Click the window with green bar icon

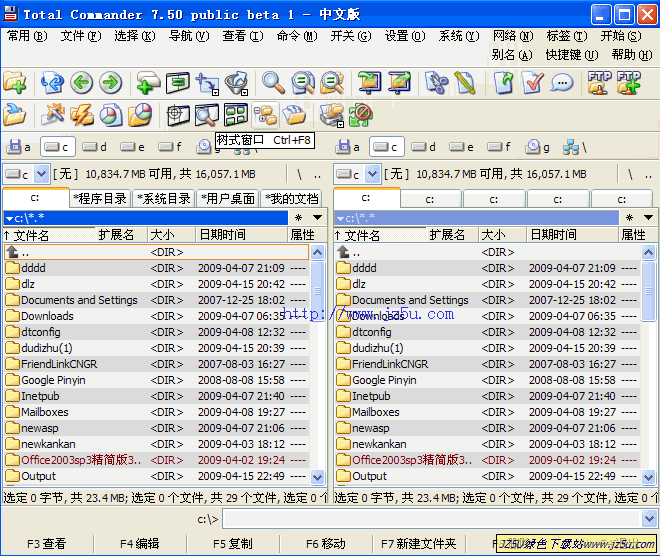pyautogui.click(x=177, y=82)
